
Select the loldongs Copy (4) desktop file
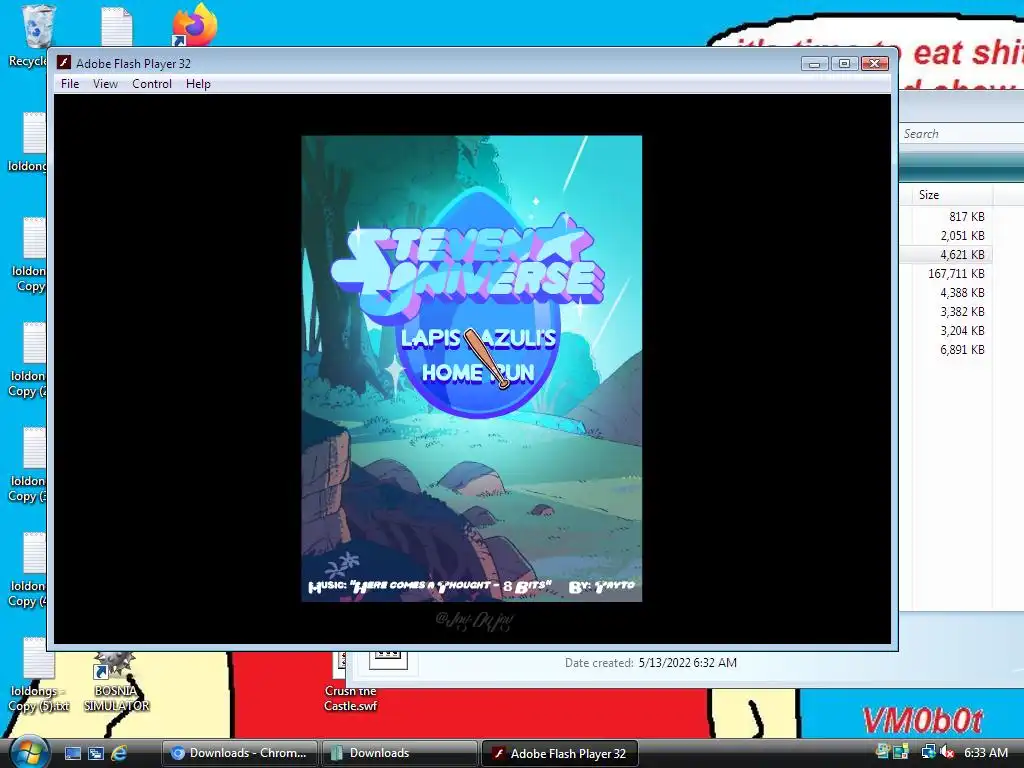click(x=27, y=570)
